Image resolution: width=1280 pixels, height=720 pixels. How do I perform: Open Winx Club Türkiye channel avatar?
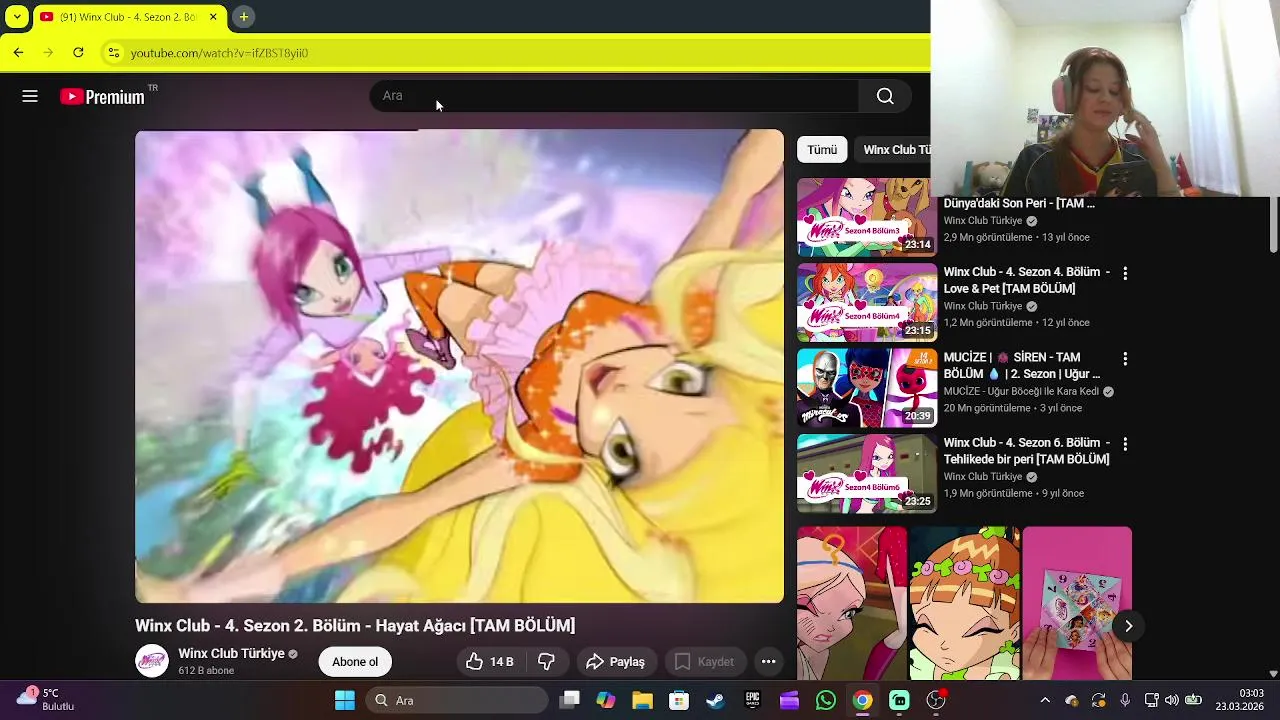coord(152,662)
